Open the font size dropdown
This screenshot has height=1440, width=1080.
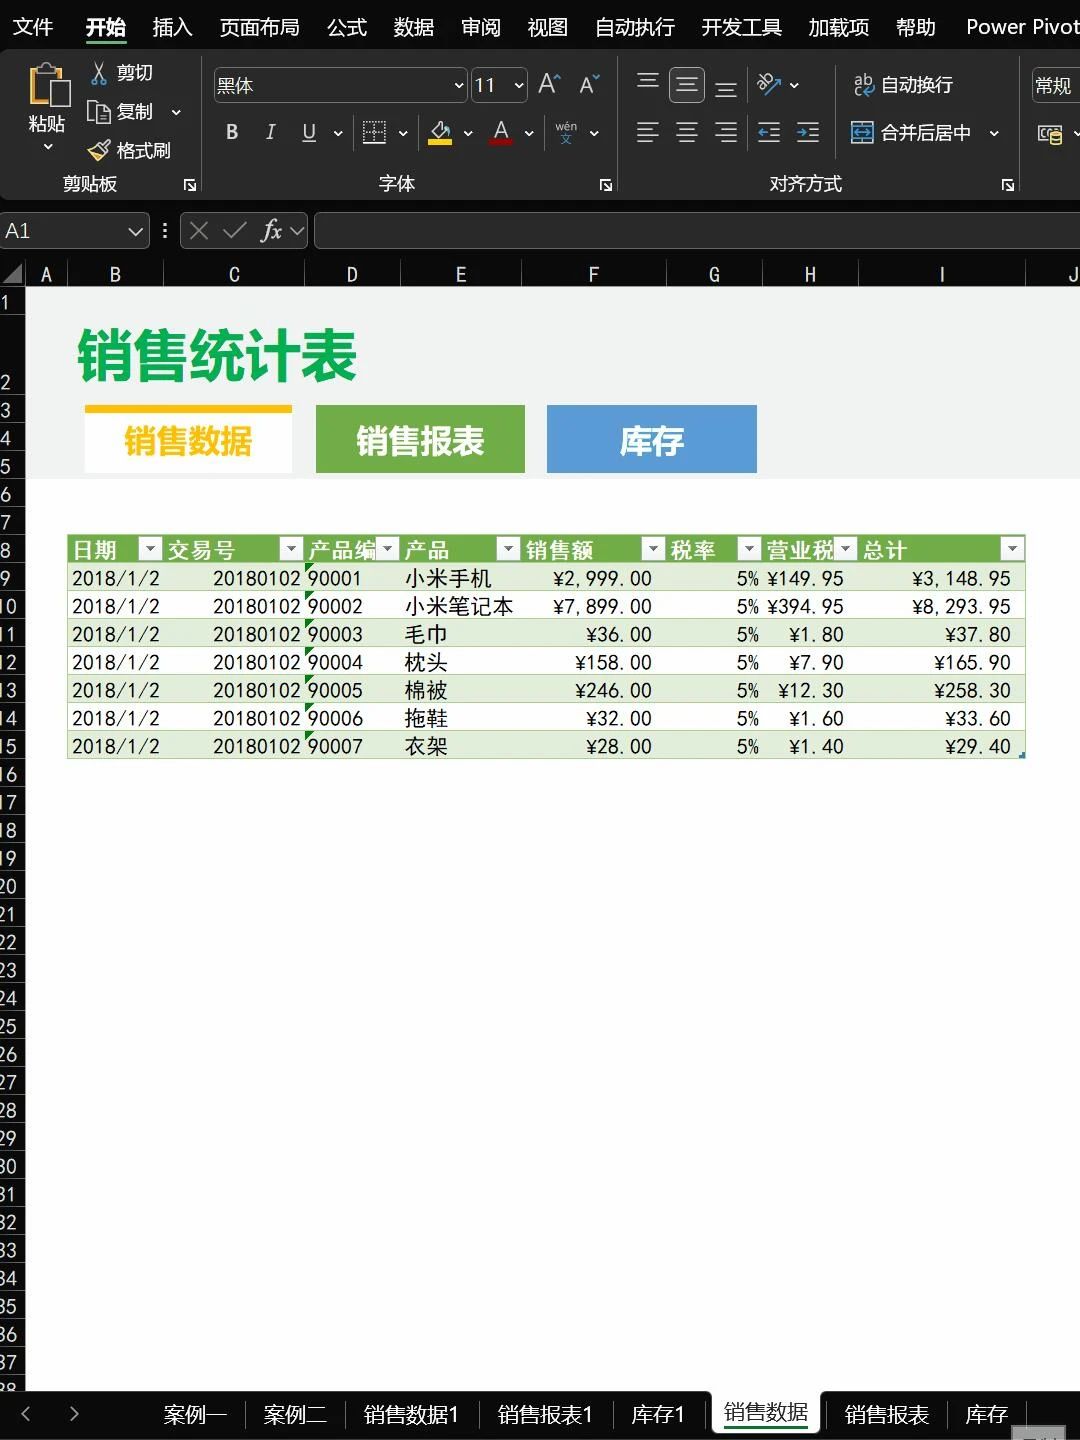click(519, 85)
